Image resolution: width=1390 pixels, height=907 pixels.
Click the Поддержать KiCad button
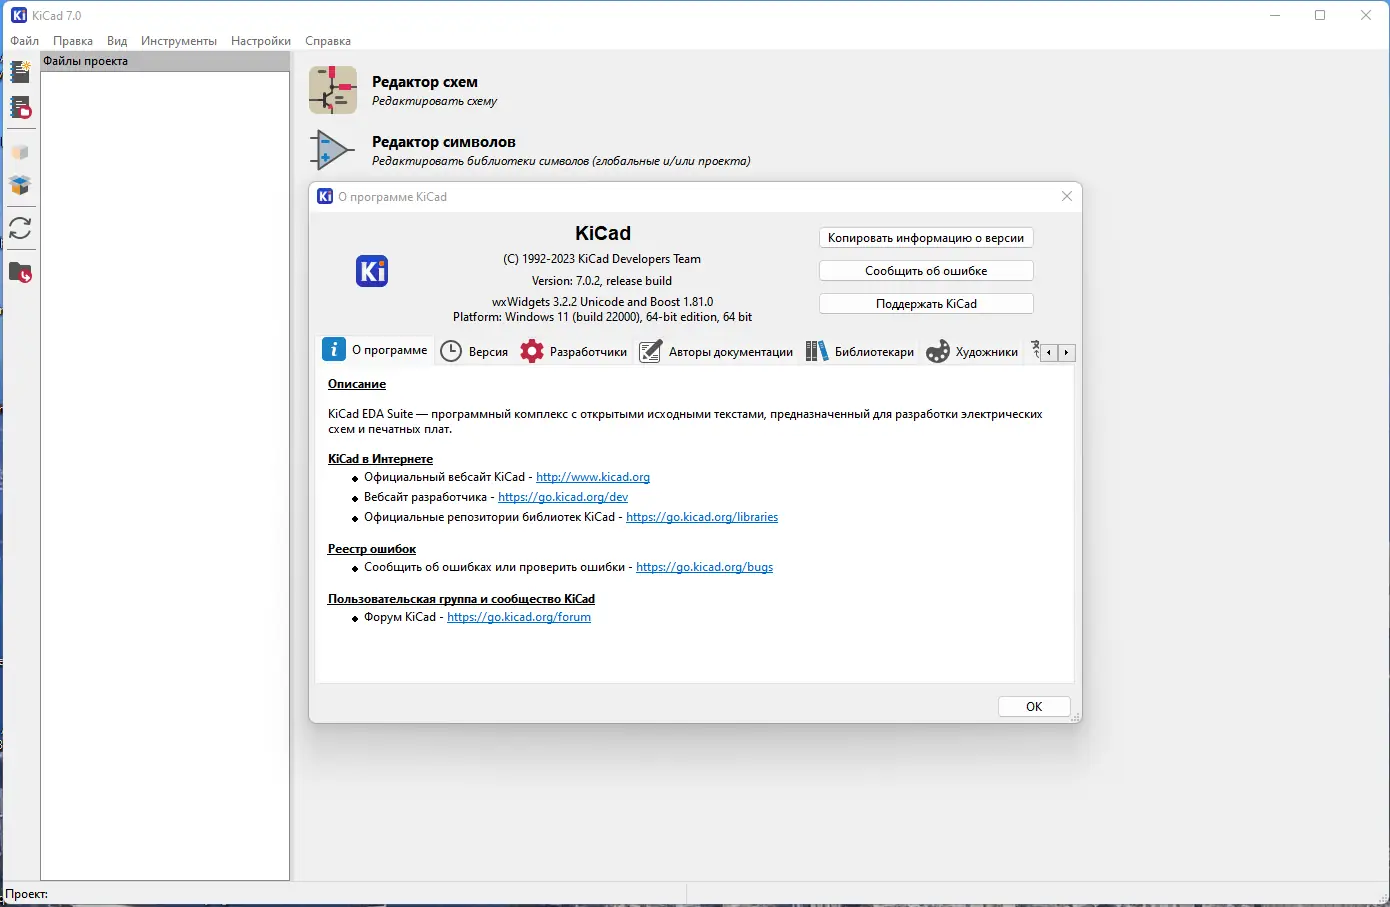coord(926,304)
